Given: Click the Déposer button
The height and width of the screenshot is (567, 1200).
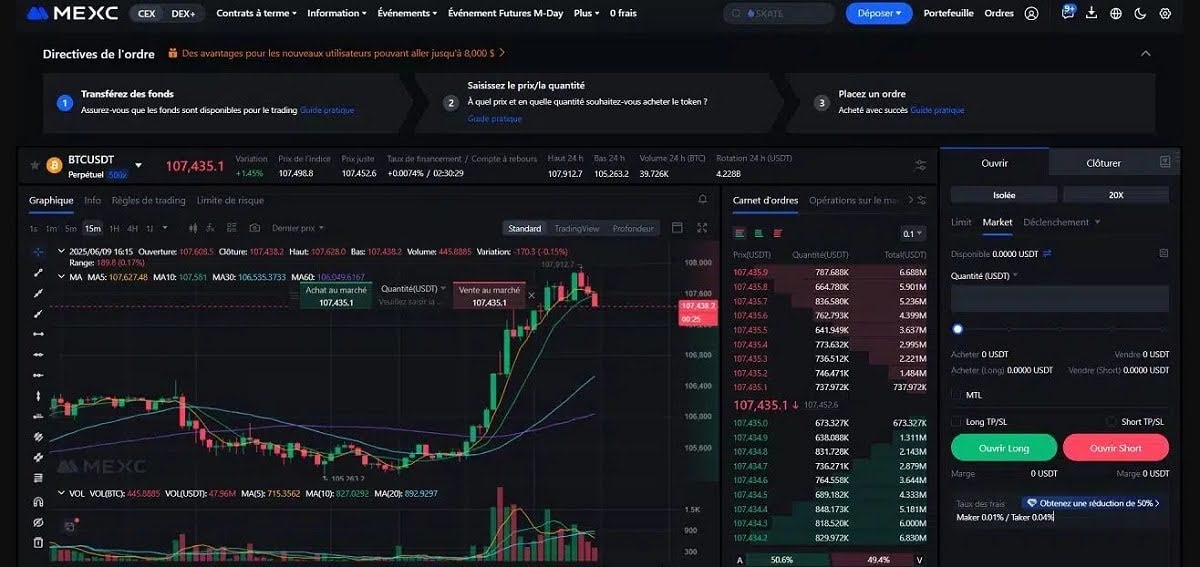Looking at the screenshot, I should [x=879, y=13].
